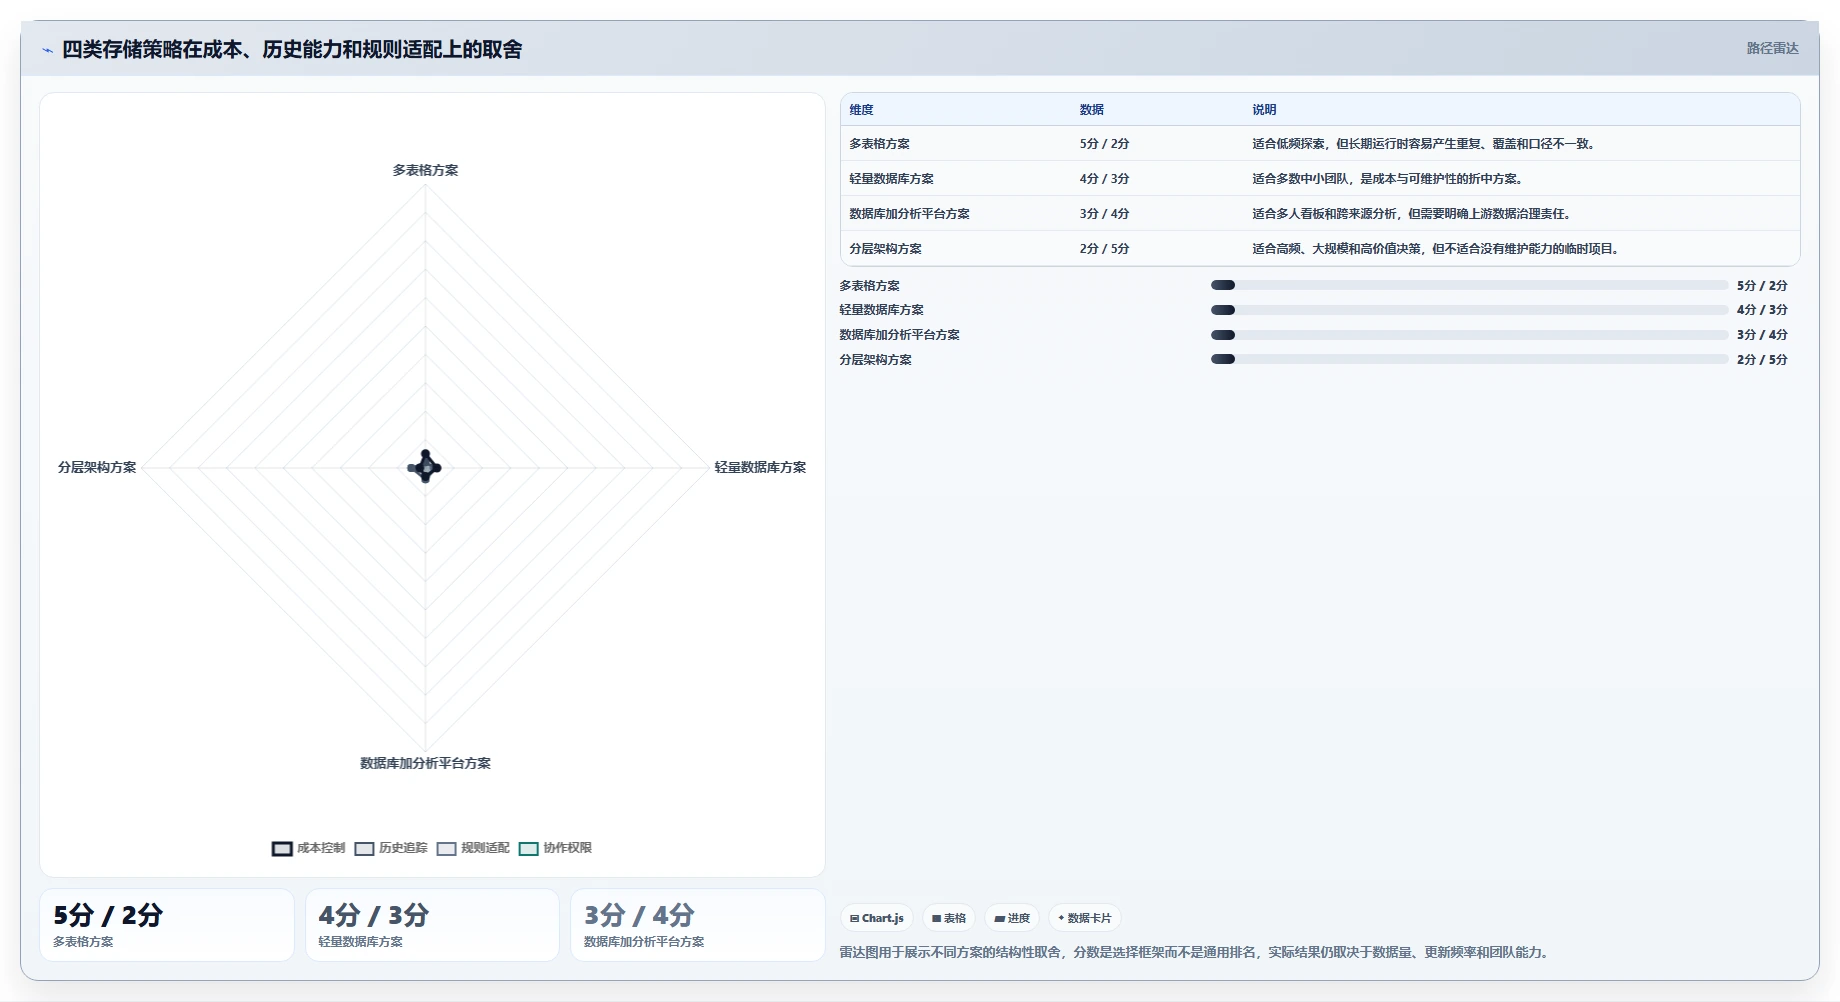Click the 进度 tag chip
This screenshot has height=1002, width=1840.
click(1012, 918)
